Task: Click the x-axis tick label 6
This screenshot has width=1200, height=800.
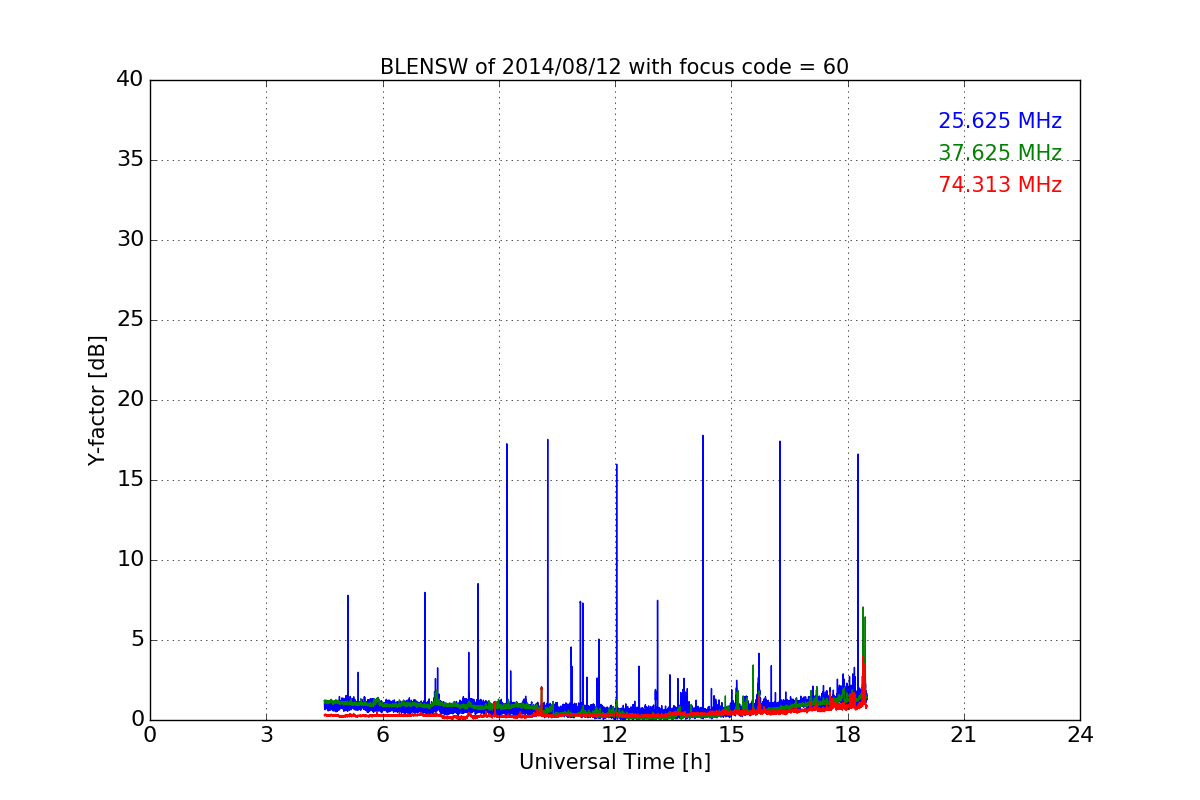Action: (x=382, y=734)
